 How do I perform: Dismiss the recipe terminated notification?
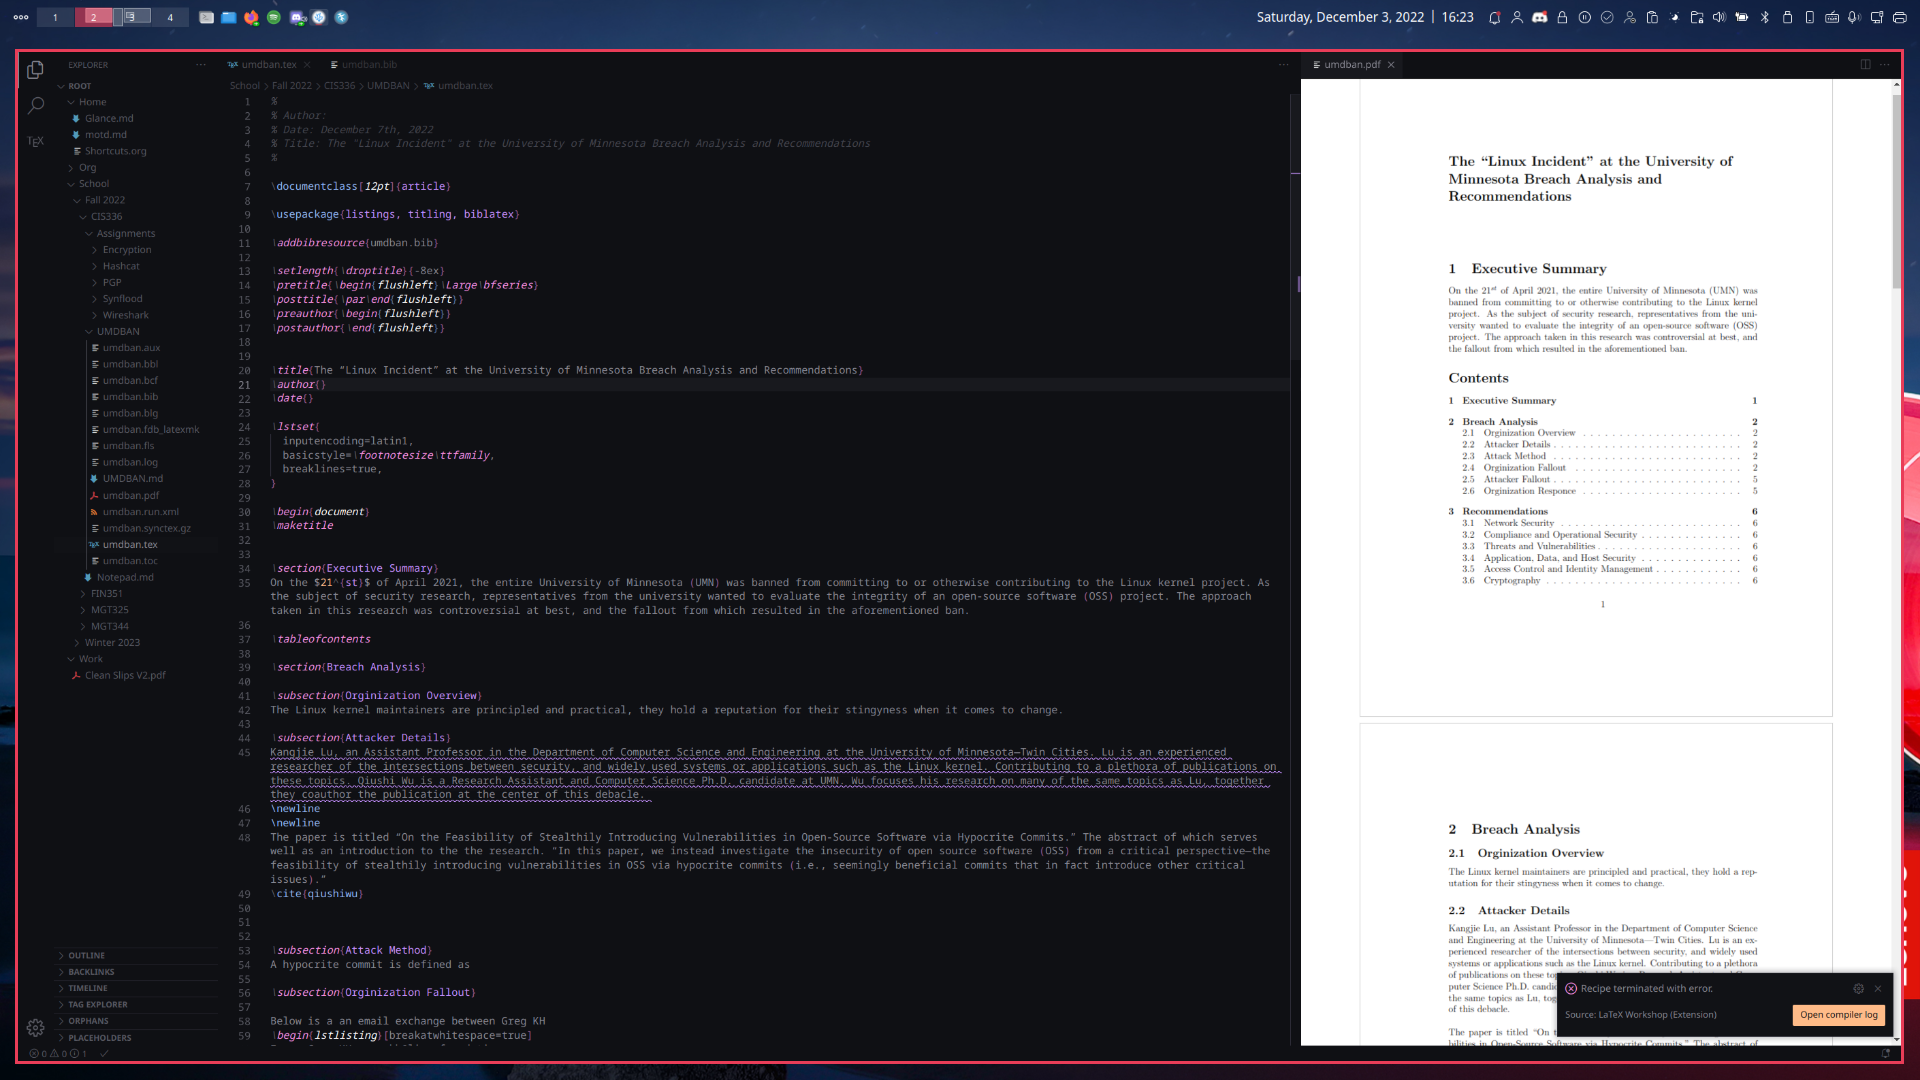coord(1878,988)
